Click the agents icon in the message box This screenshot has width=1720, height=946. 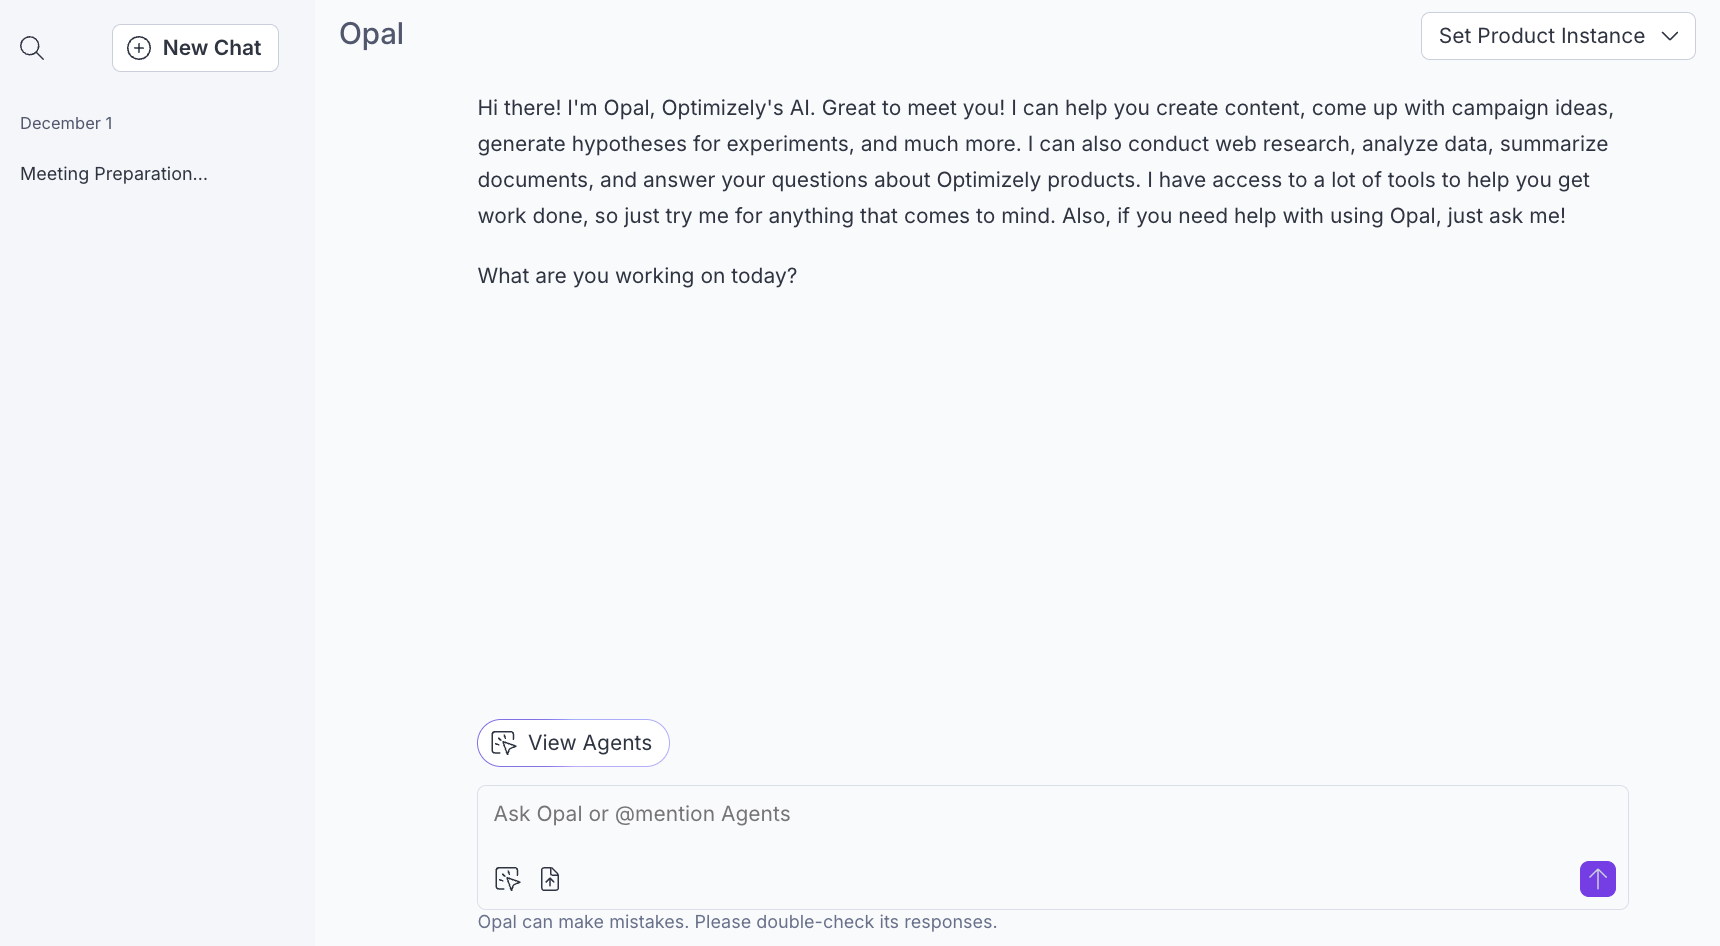[x=508, y=879]
